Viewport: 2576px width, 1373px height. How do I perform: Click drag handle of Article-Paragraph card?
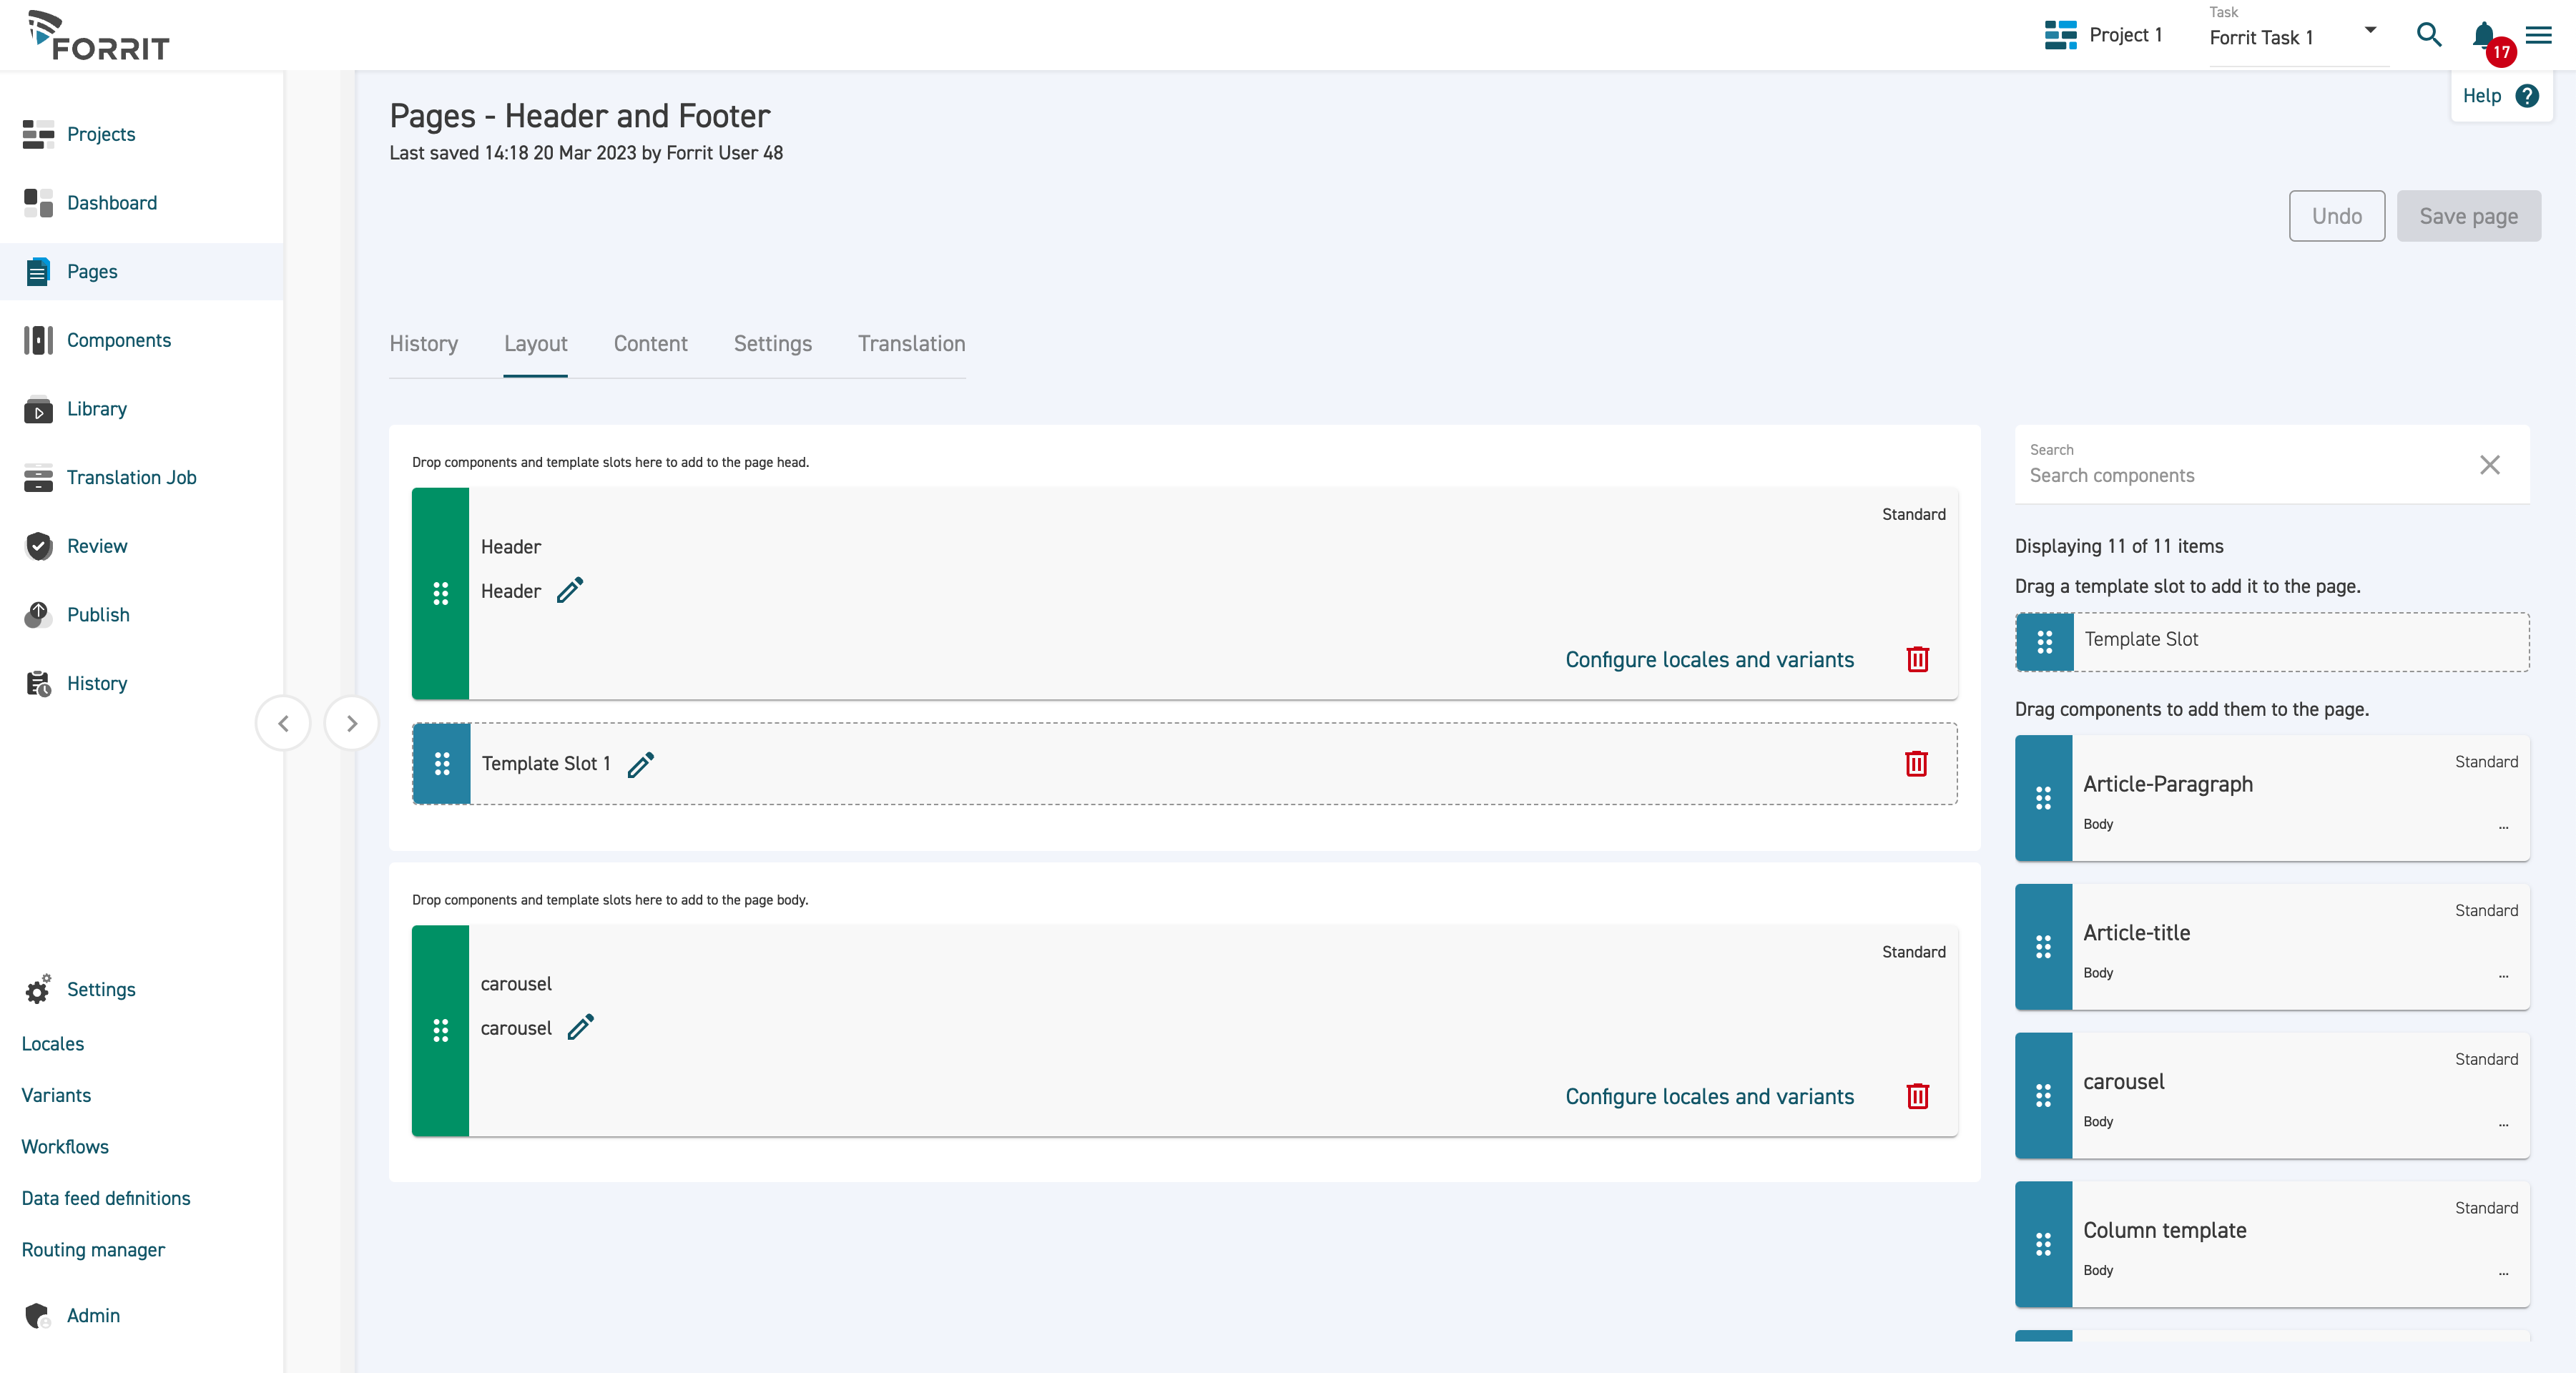point(2043,798)
